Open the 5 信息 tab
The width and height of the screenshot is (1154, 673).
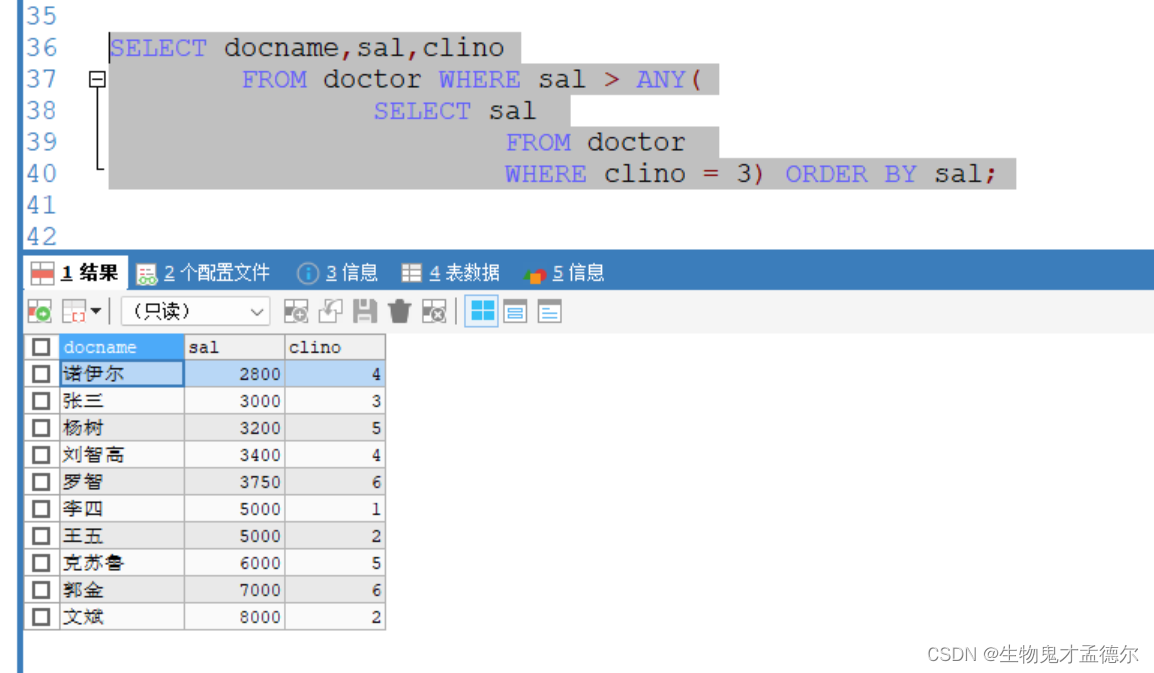[564, 273]
